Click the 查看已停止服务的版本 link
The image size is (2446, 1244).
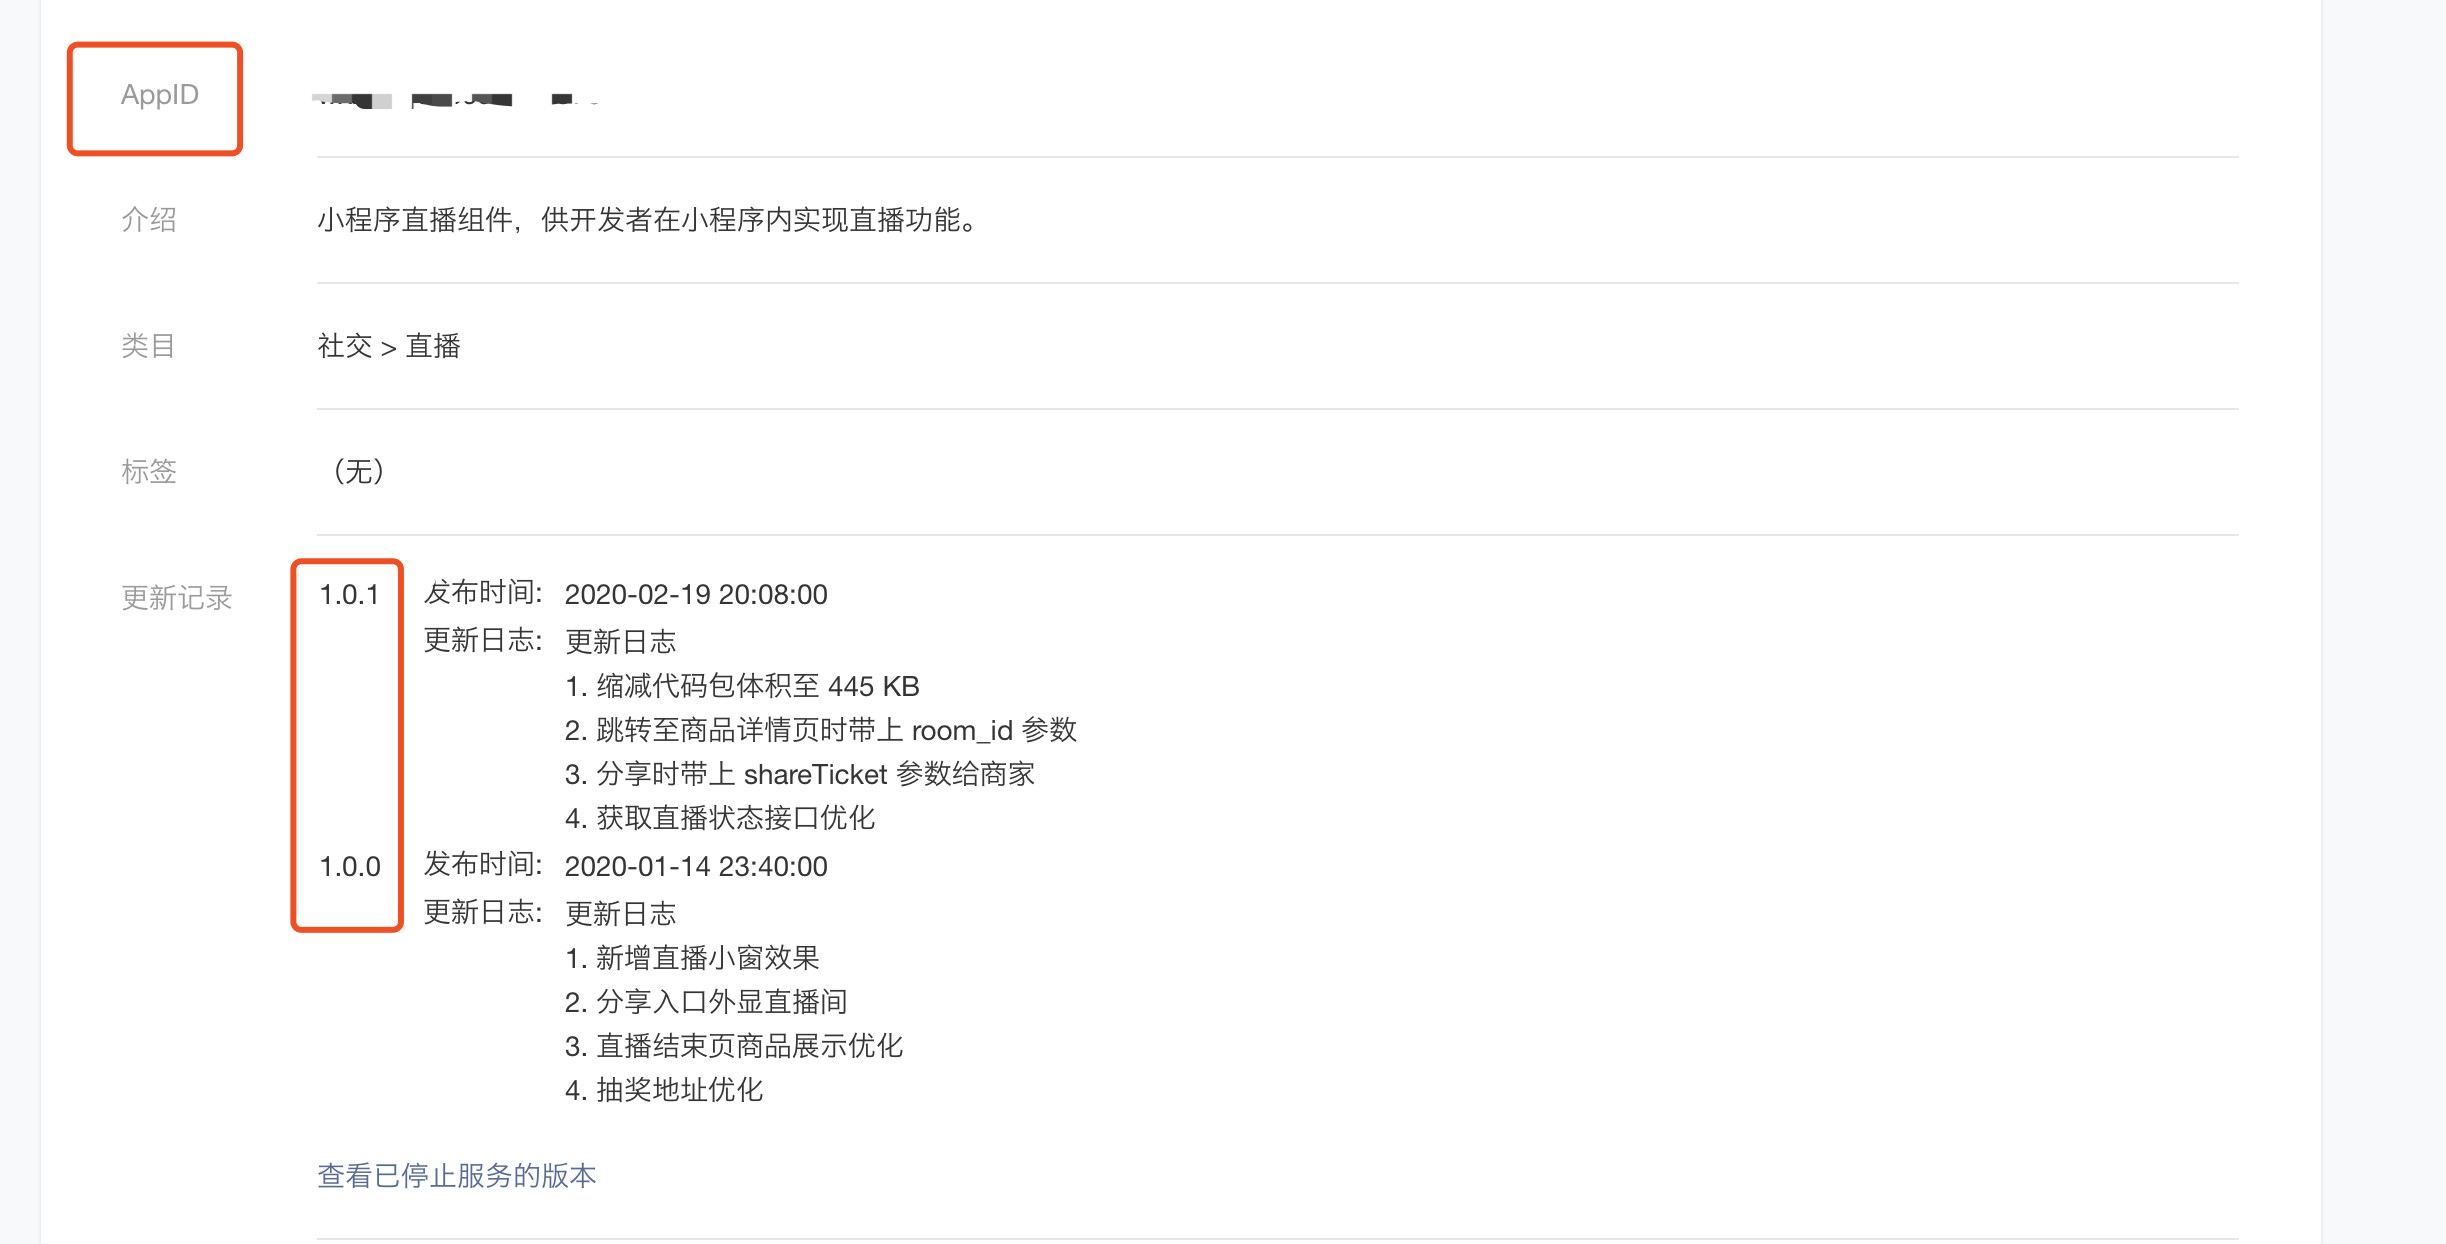pos(456,1175)
